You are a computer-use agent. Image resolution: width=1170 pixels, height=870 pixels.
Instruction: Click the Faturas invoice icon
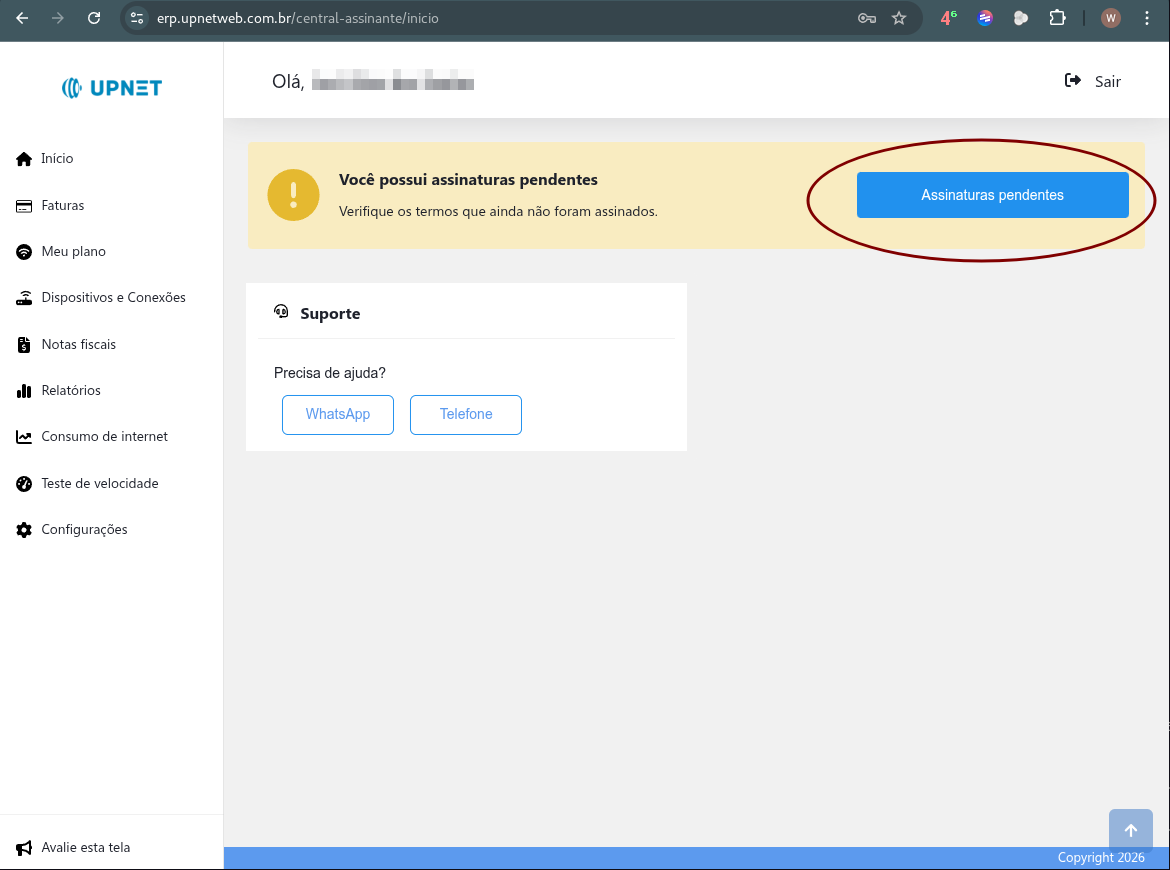click(23, 205)
